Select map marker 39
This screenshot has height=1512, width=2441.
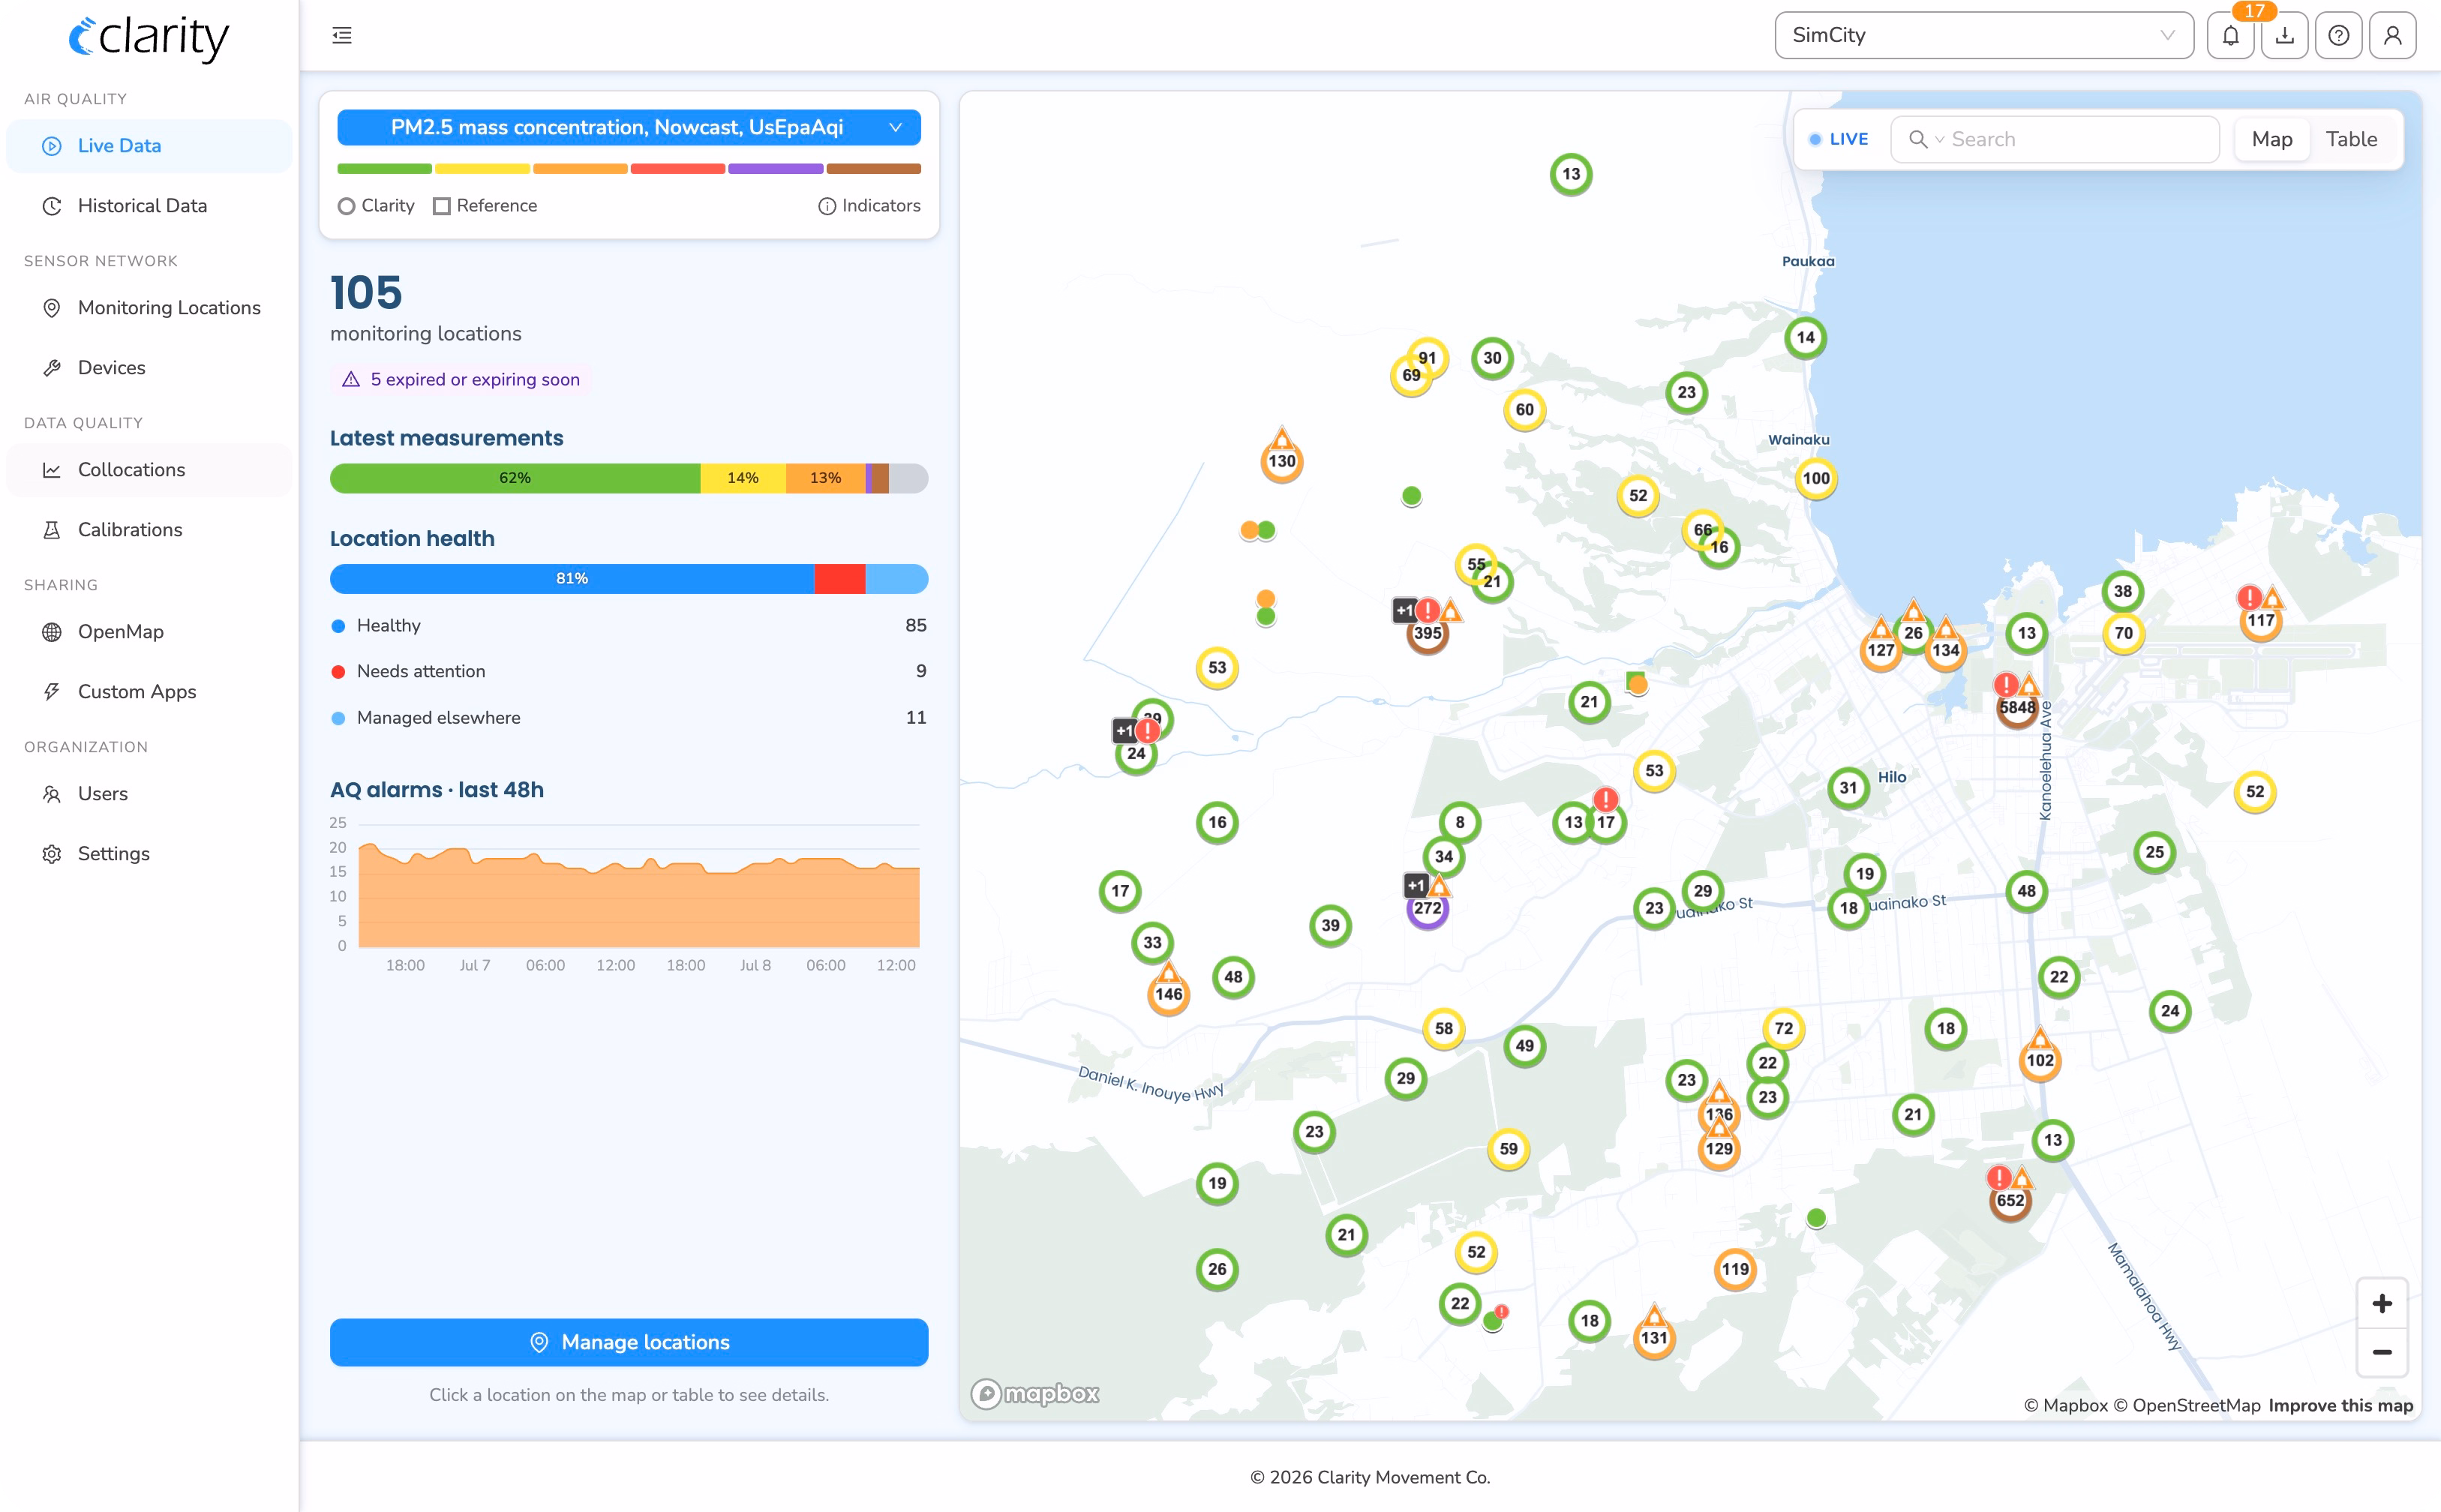tap(1330, 926)
